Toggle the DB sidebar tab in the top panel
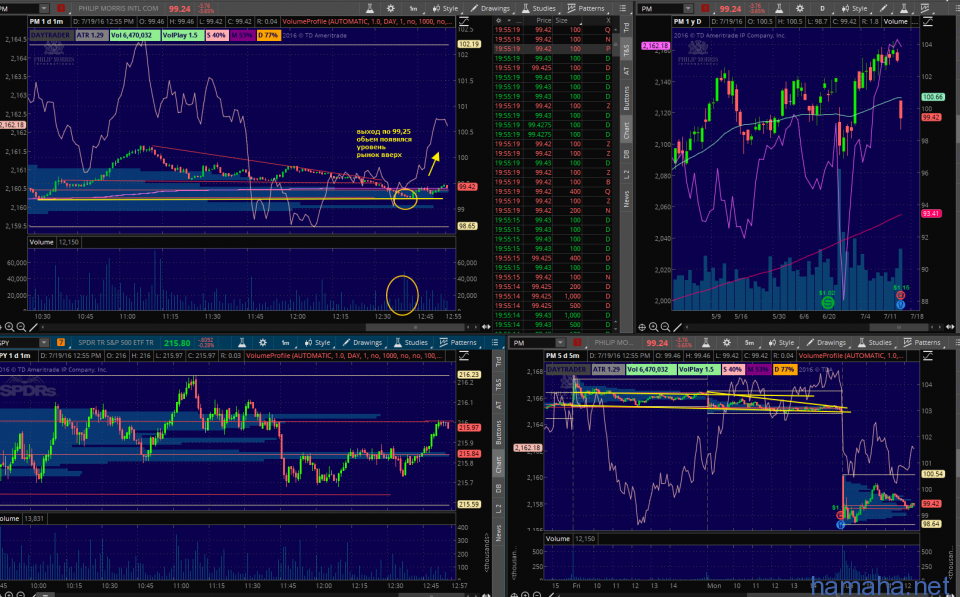The image size is (960, 597). [626, 154]
